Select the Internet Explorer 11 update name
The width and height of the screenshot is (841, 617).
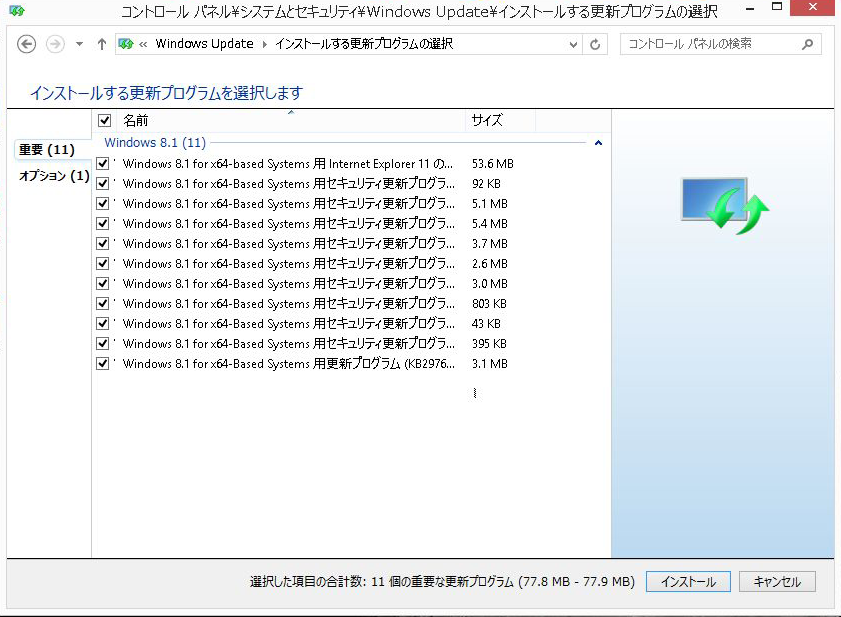click(x=287, y=164)
